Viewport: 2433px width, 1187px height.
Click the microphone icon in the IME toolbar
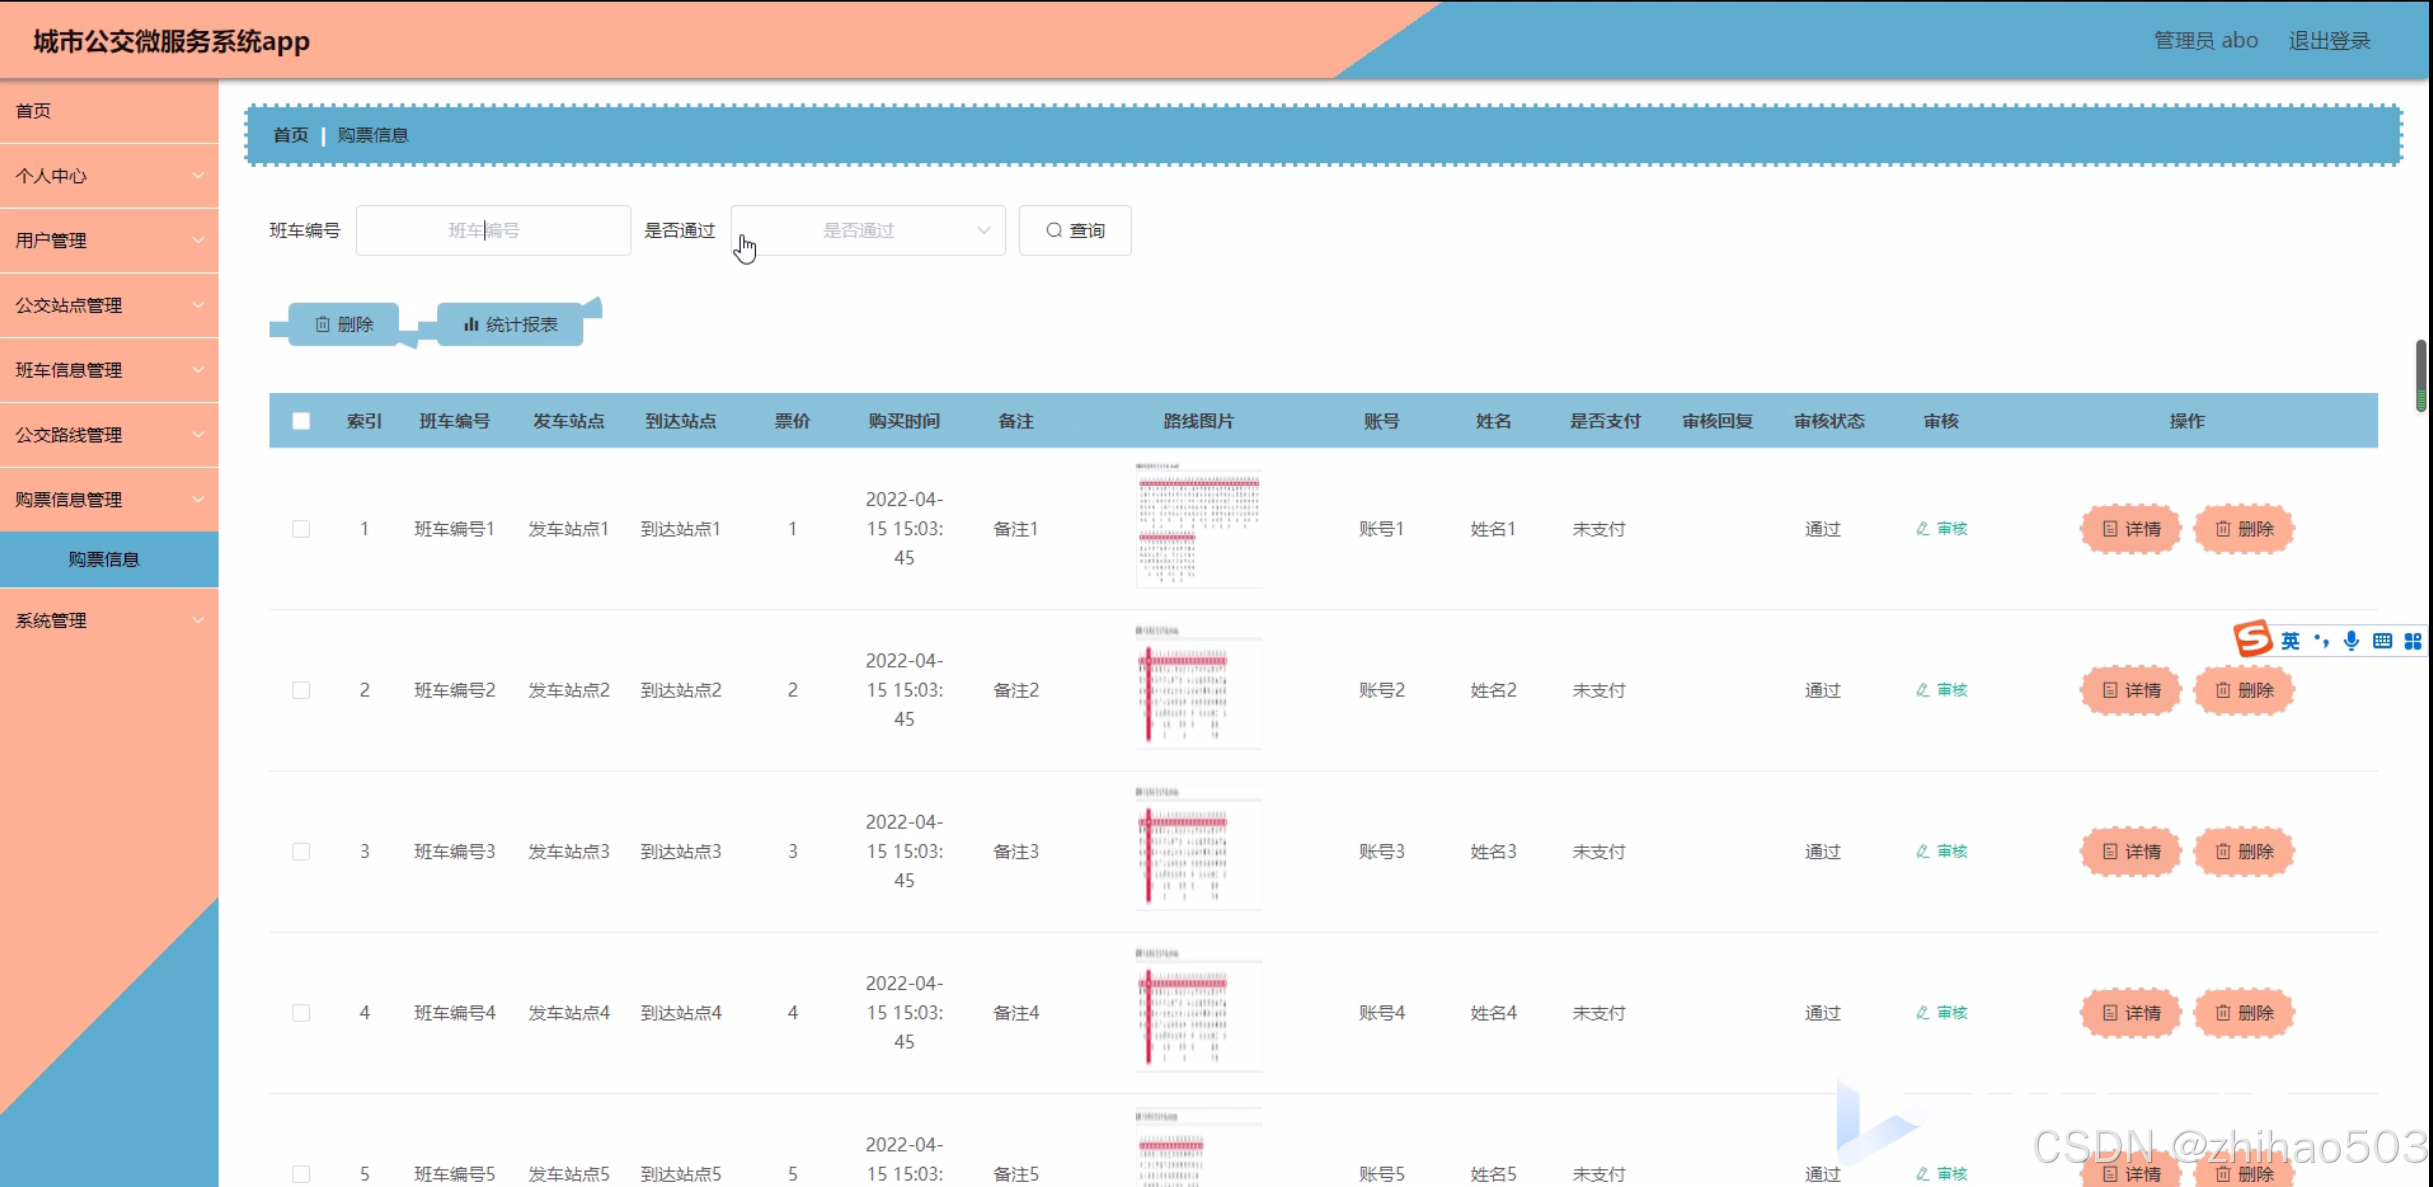[x=2351, y=641]
